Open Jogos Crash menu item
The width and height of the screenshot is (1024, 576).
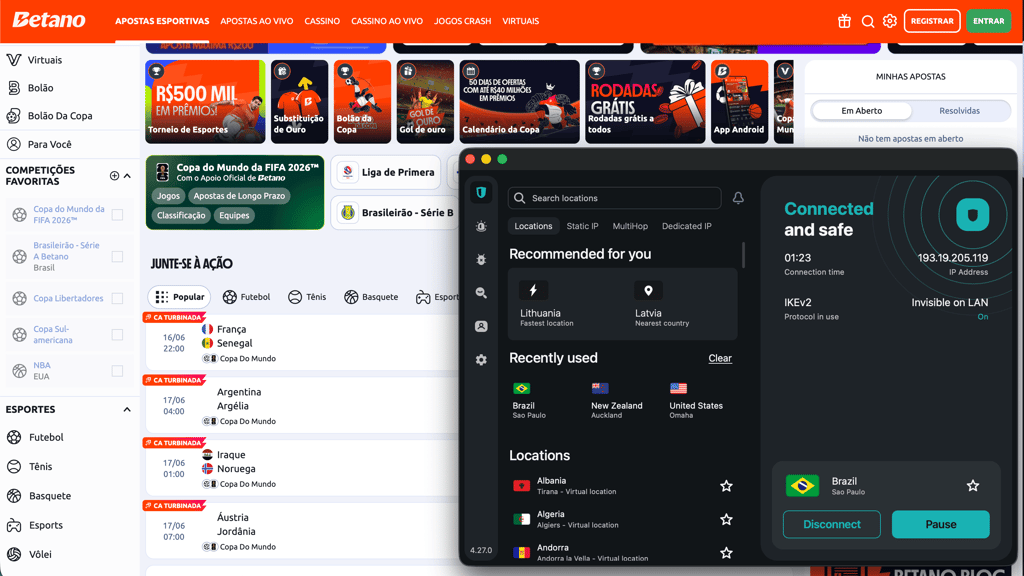[462, 21]
